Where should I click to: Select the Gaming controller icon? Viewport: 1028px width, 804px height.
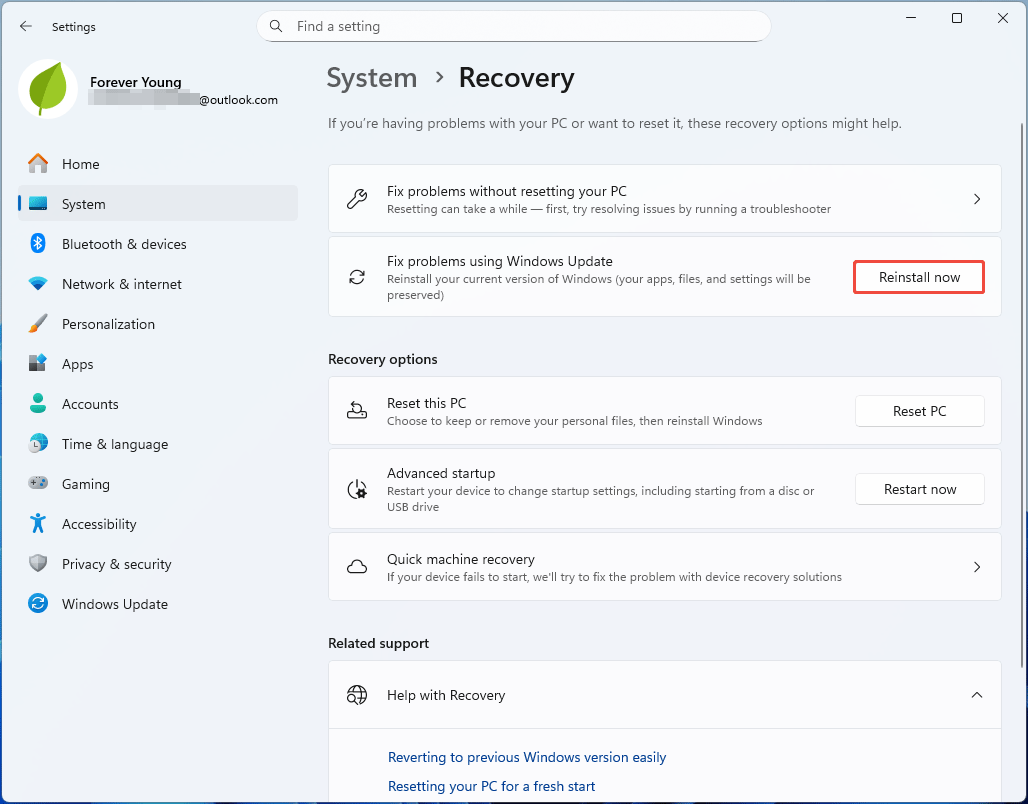(x=38, y=484)
